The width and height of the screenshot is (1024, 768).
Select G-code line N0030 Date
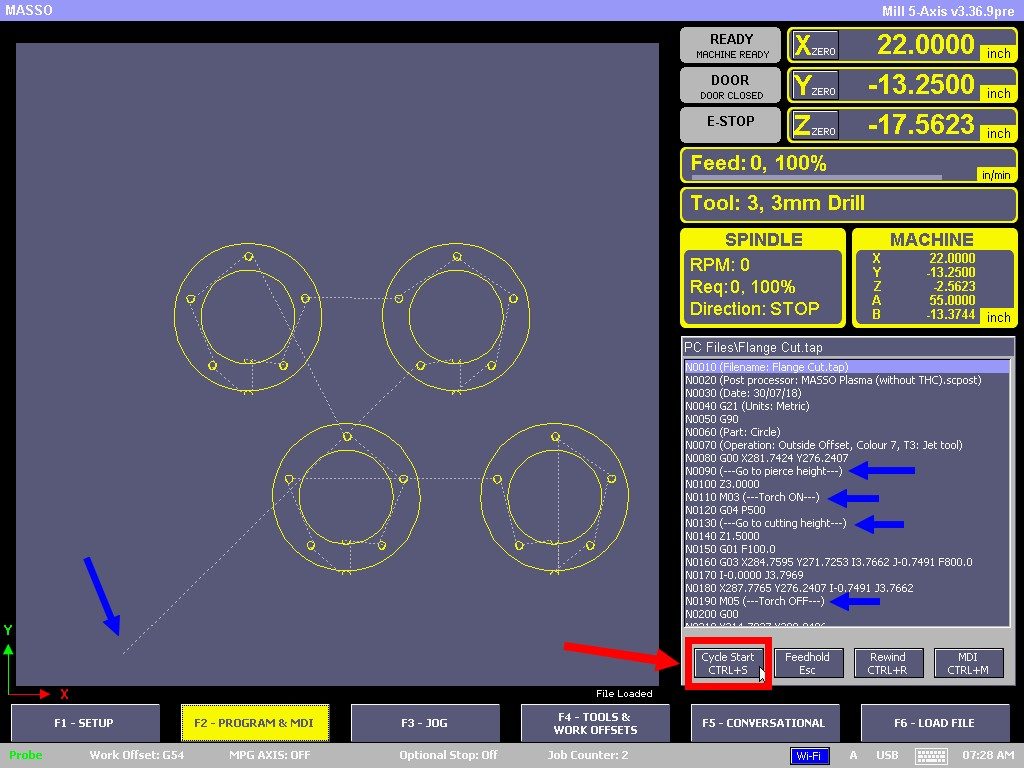click(847, 393)
